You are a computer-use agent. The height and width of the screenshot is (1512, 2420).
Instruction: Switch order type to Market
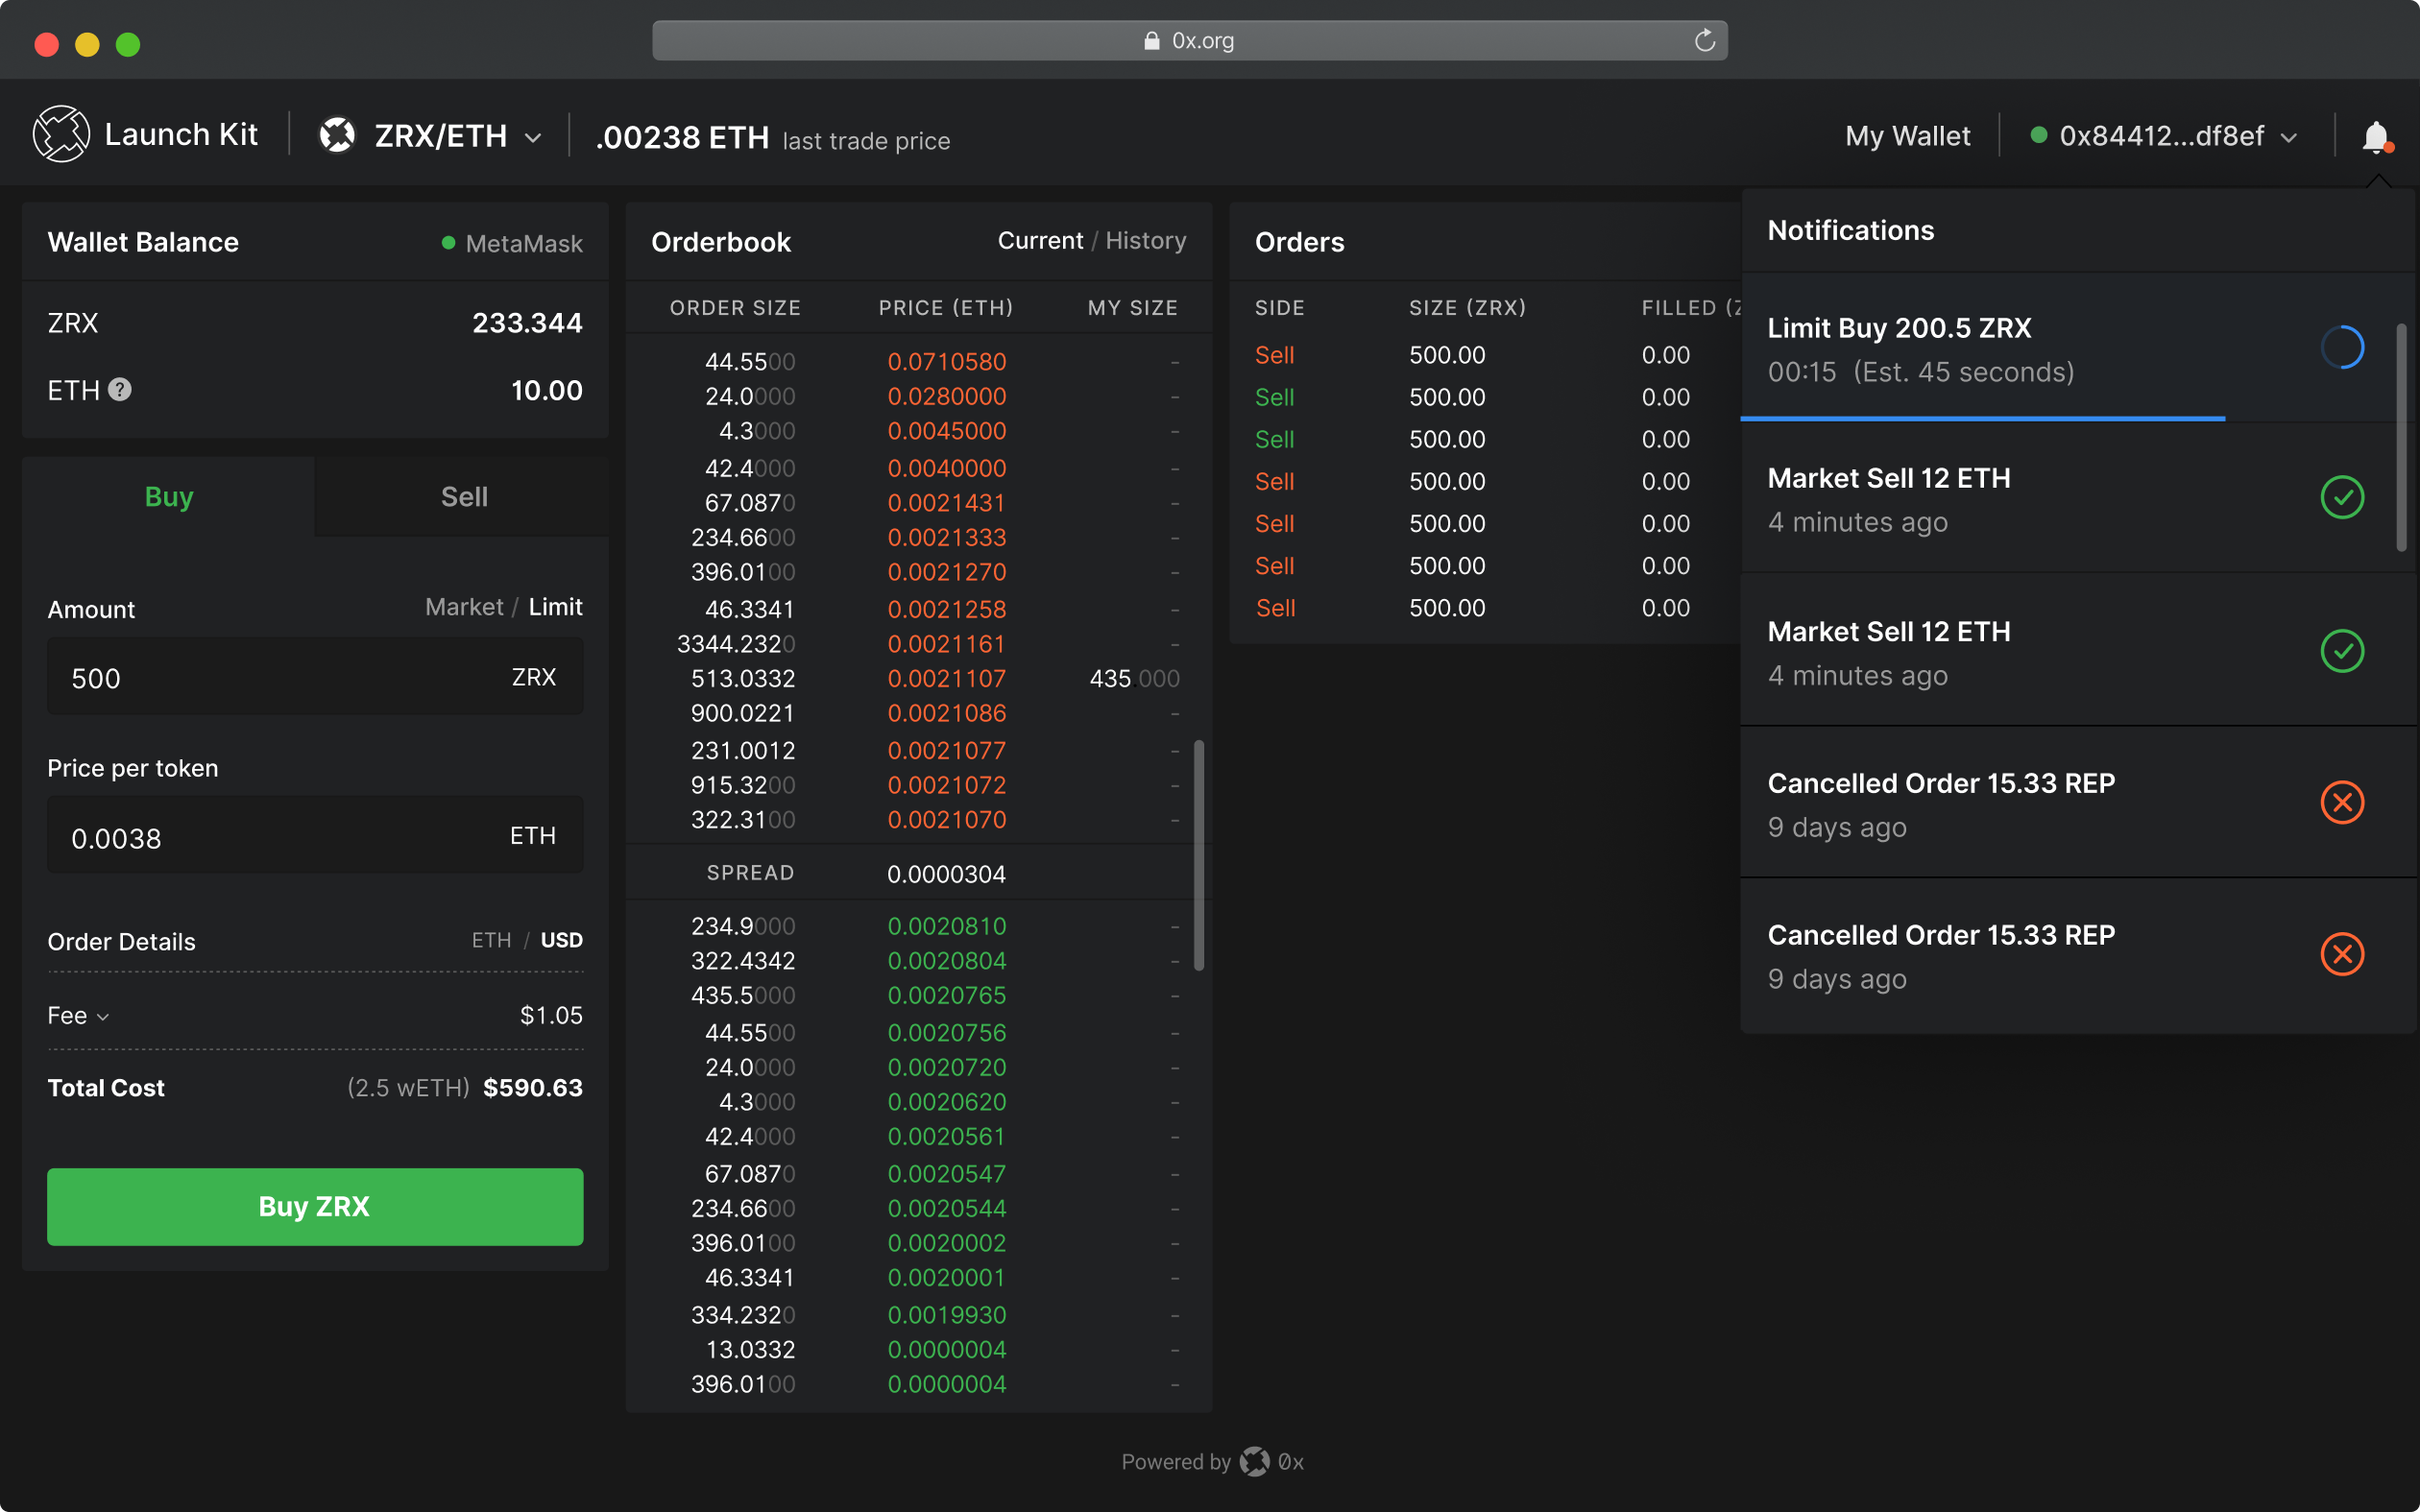pyautogui.click(x=464, y=607)
